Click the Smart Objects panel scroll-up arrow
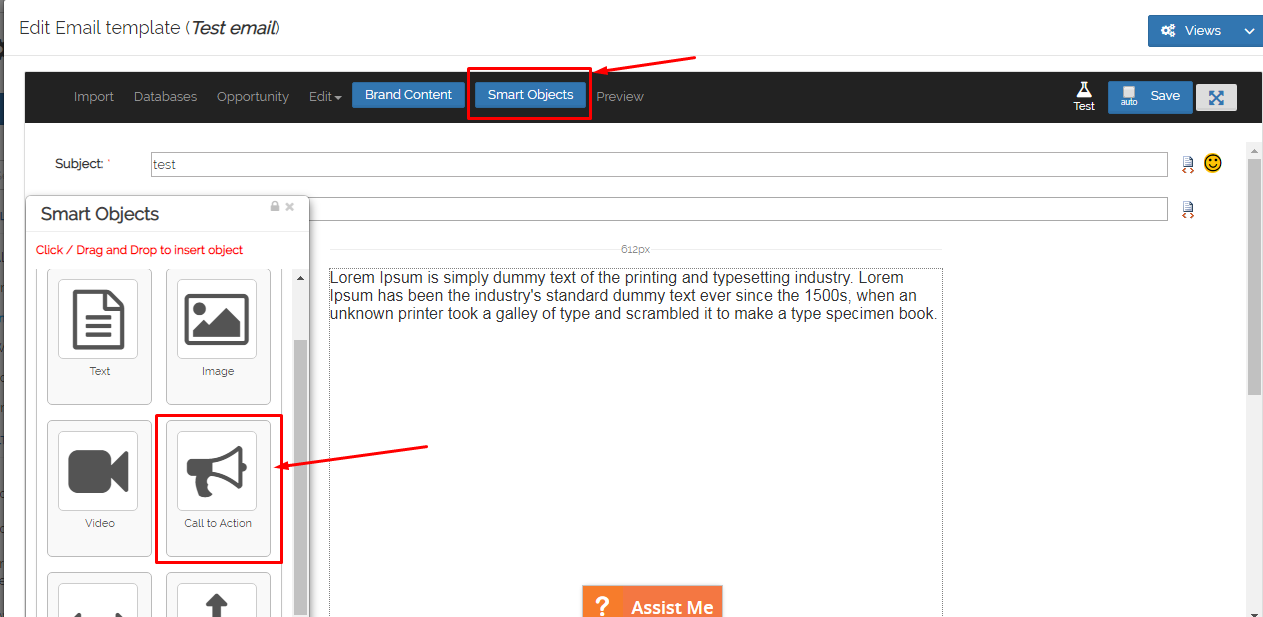The height and width of the screenshot is (617, 1263). tap(300, 278)
